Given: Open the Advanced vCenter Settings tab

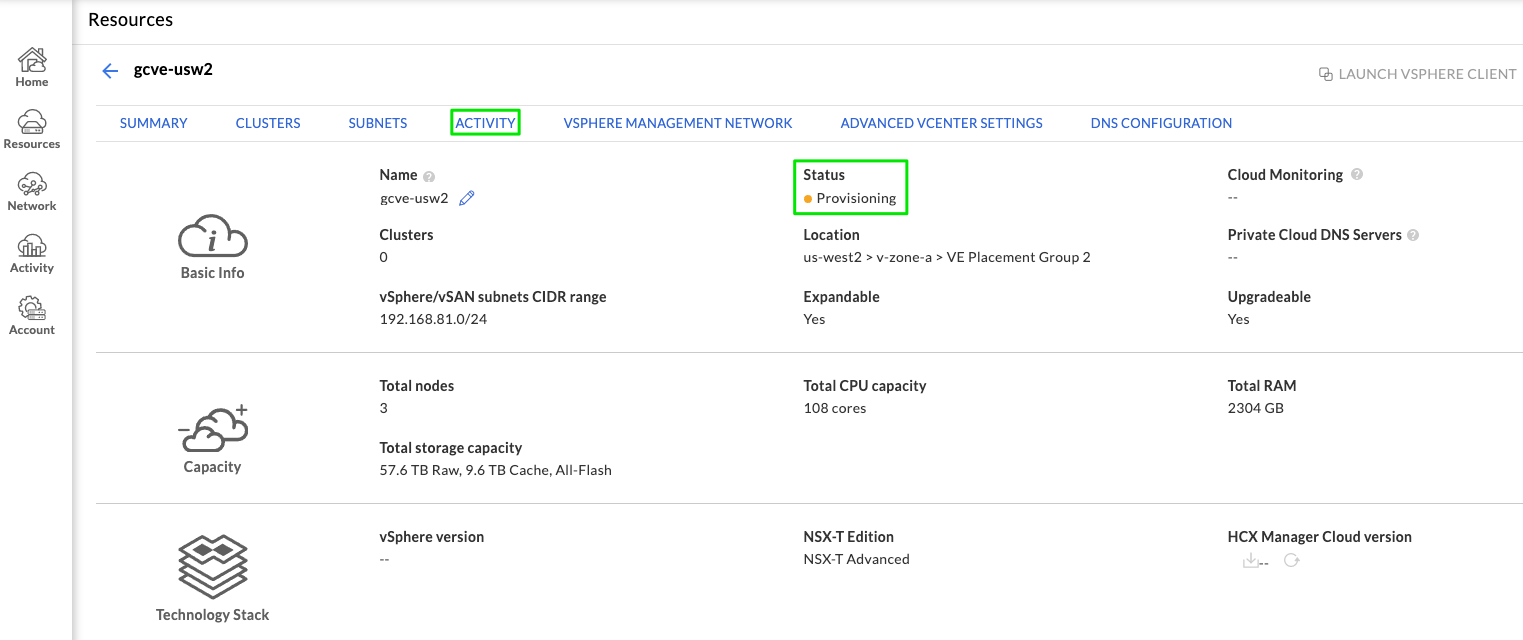Looking at the screenshot, I should pos(941,123).
